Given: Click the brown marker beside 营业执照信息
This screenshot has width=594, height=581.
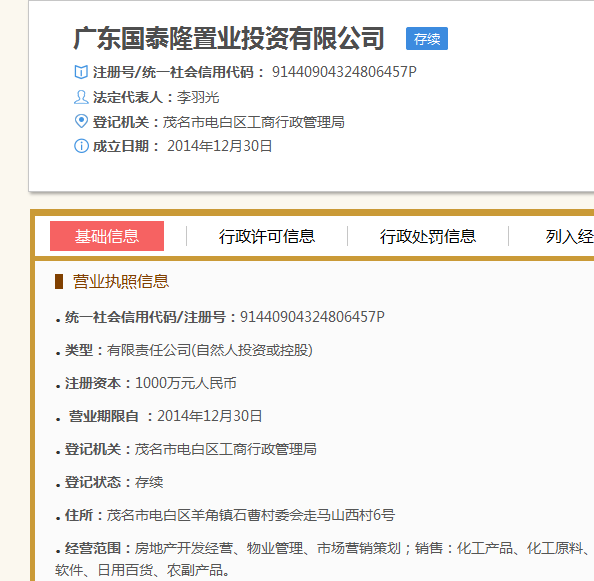Looking at the screenshot, I should pos(59,282).
